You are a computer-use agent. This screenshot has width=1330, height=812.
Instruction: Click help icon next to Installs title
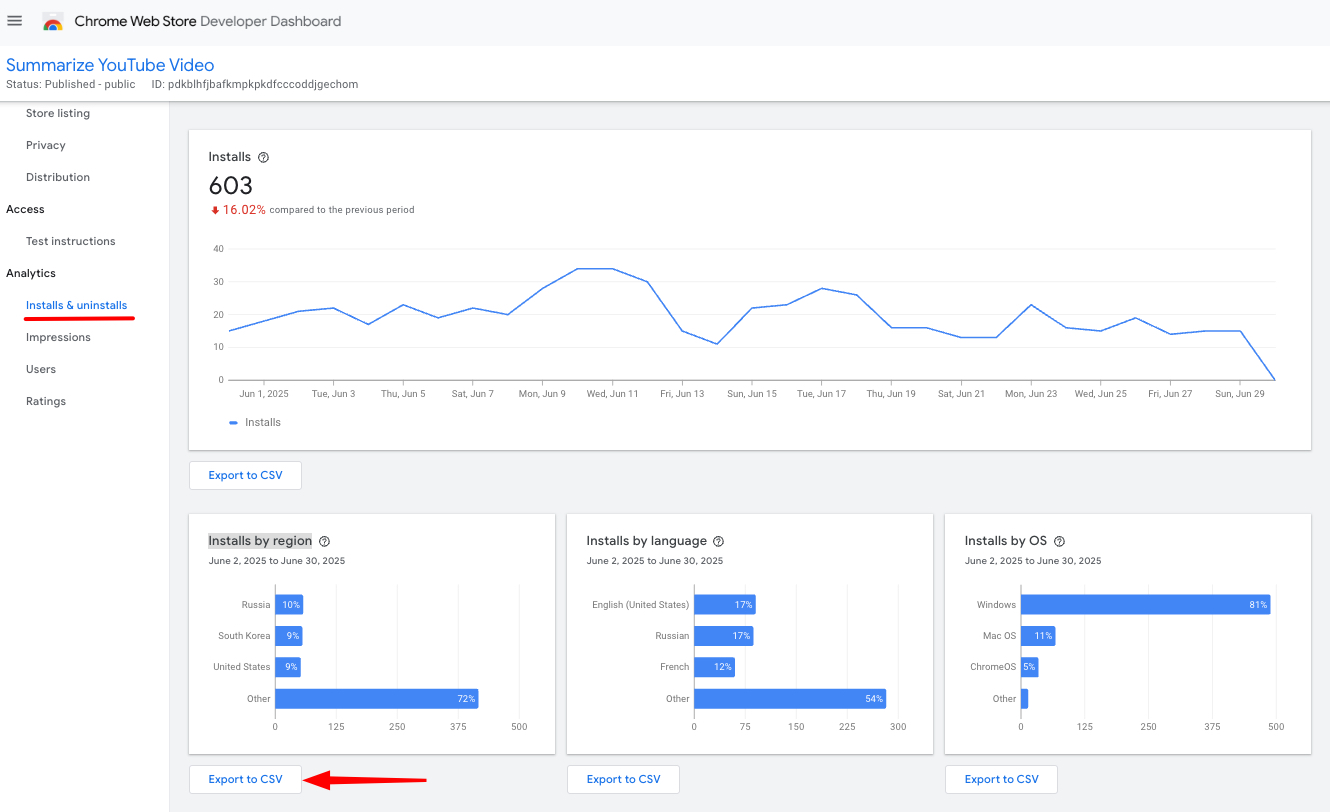pyautogui.click(x=264, y=157)
